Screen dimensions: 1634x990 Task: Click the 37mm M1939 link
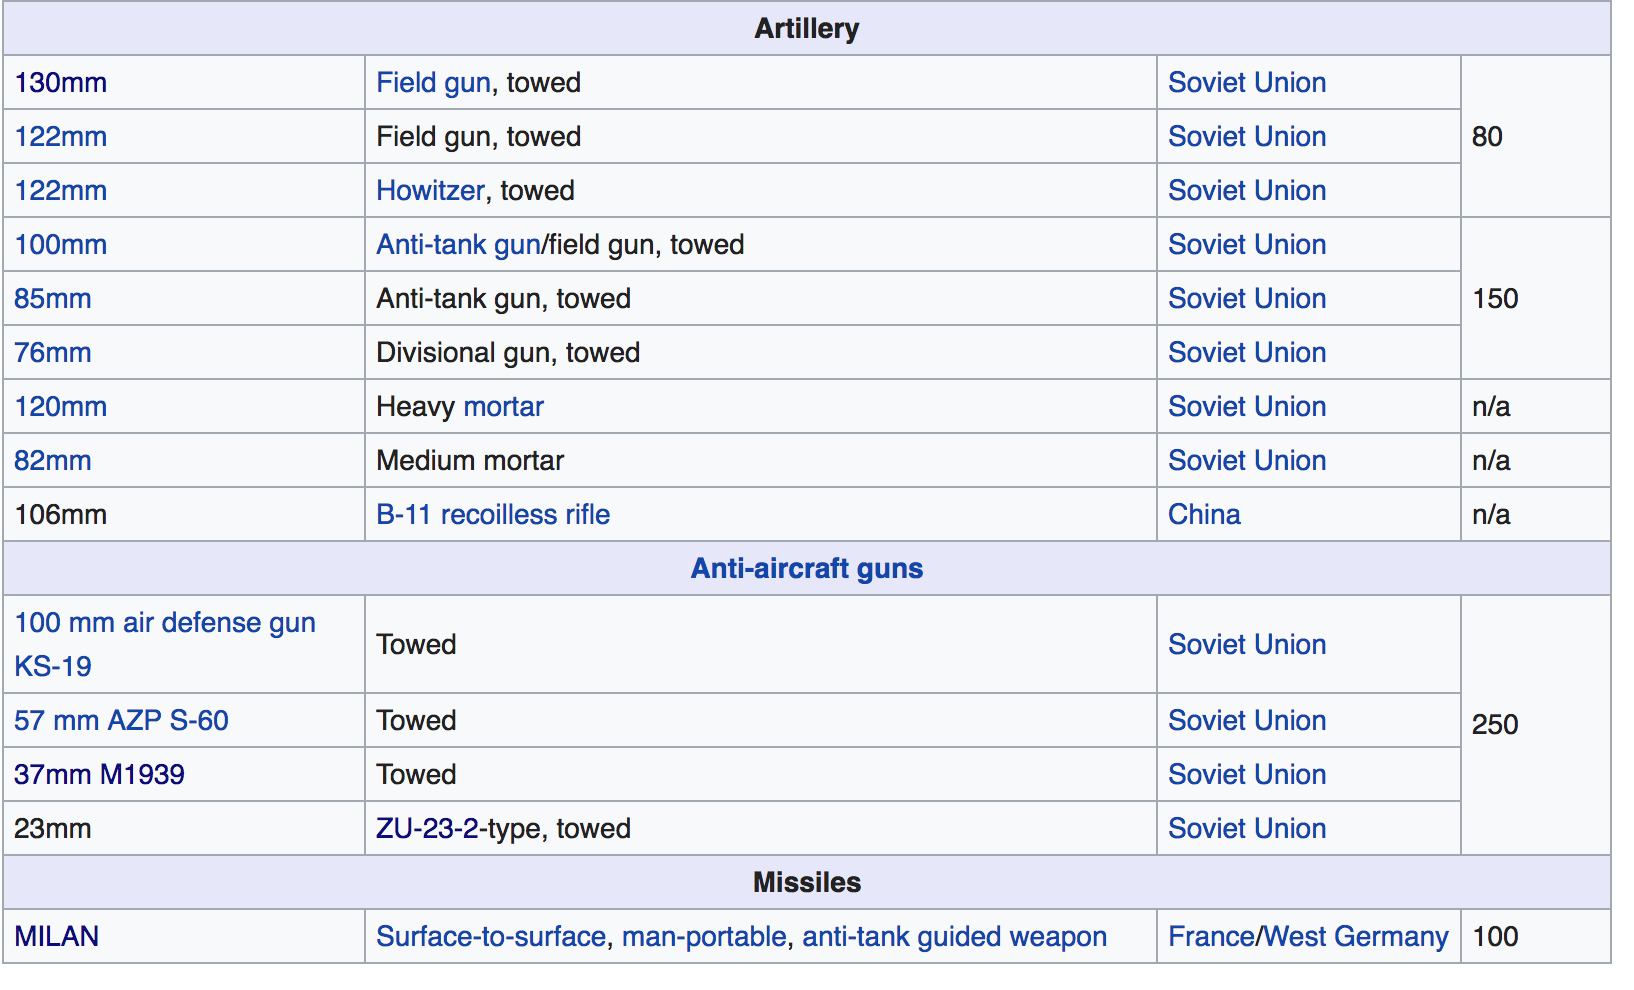coord(99,774)
